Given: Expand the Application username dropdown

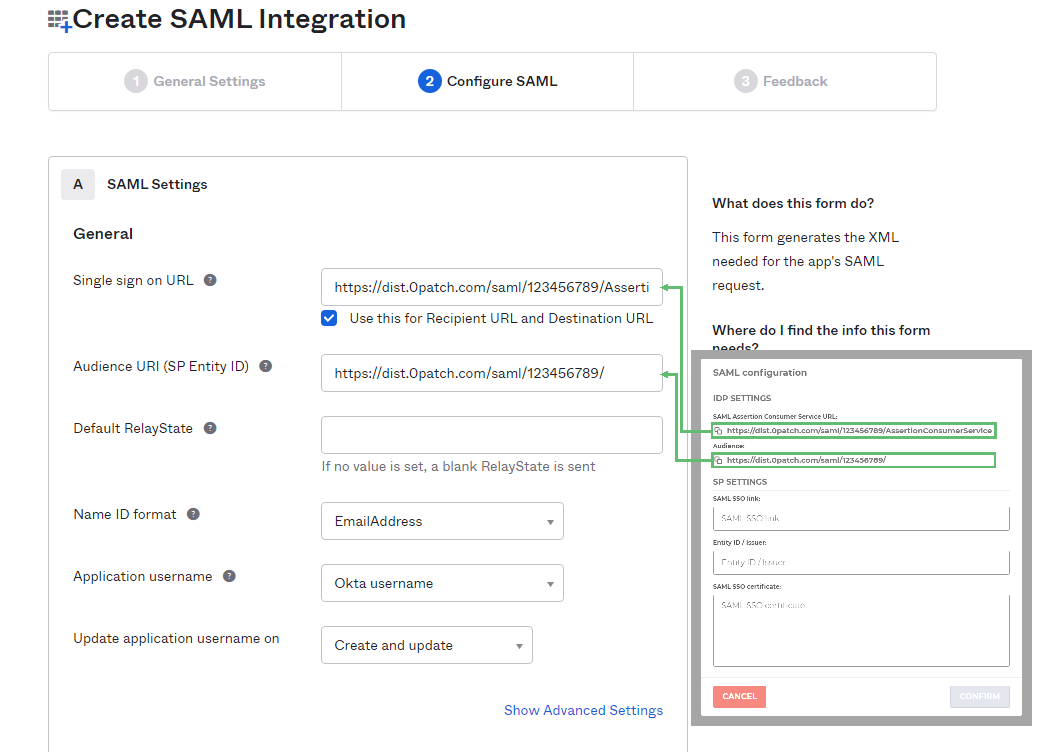Looking at the screenshot, I should (x=442, y=584).
